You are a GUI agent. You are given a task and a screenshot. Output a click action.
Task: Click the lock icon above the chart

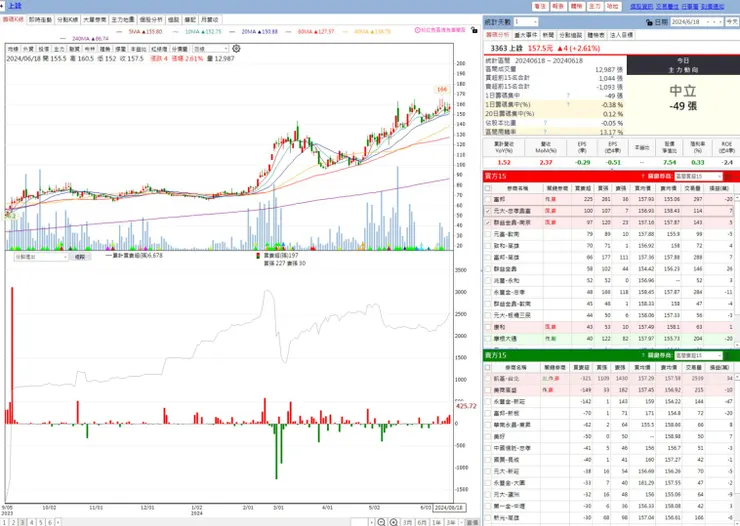click(x=474, y=30)
